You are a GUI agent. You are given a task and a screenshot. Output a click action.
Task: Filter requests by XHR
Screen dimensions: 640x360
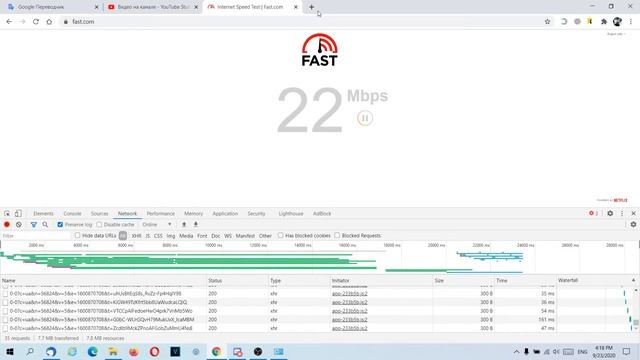click(136, 236)
